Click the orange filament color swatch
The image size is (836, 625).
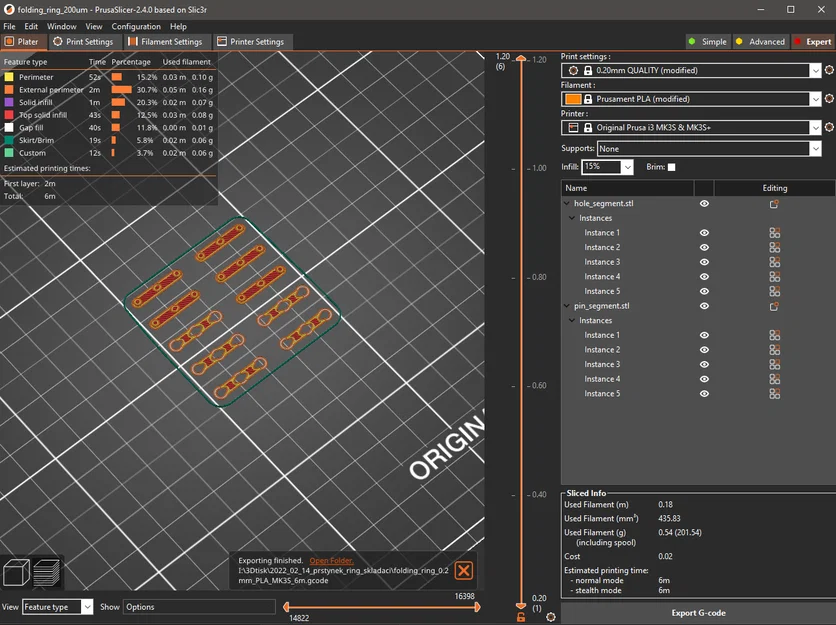pos(573,99)
